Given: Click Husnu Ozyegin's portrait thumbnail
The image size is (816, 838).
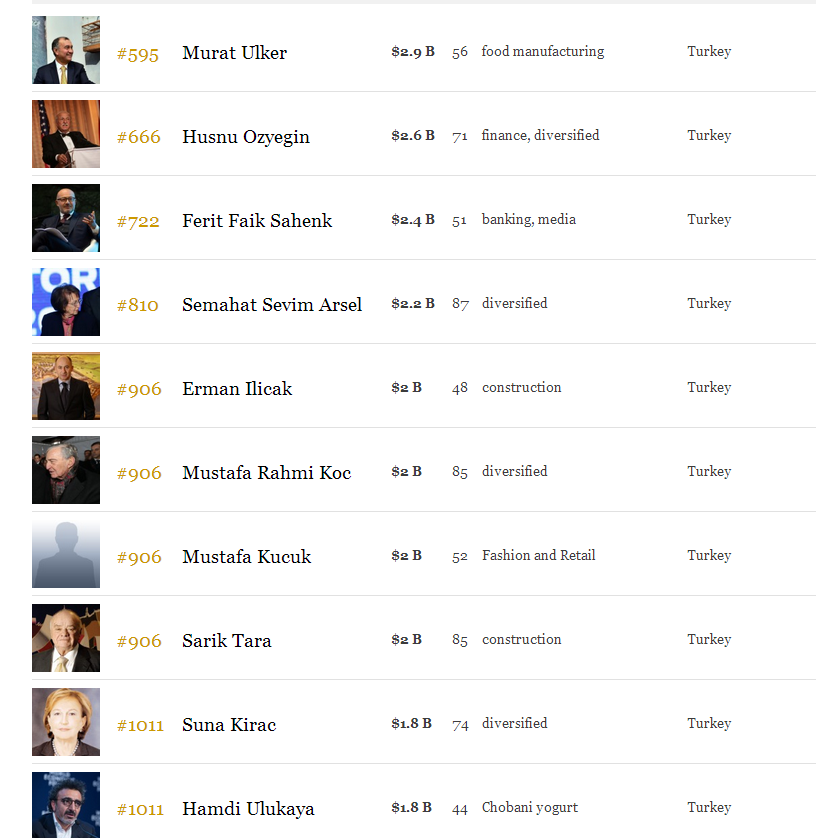Looking at the screenshot, I should tap(66, 134).
